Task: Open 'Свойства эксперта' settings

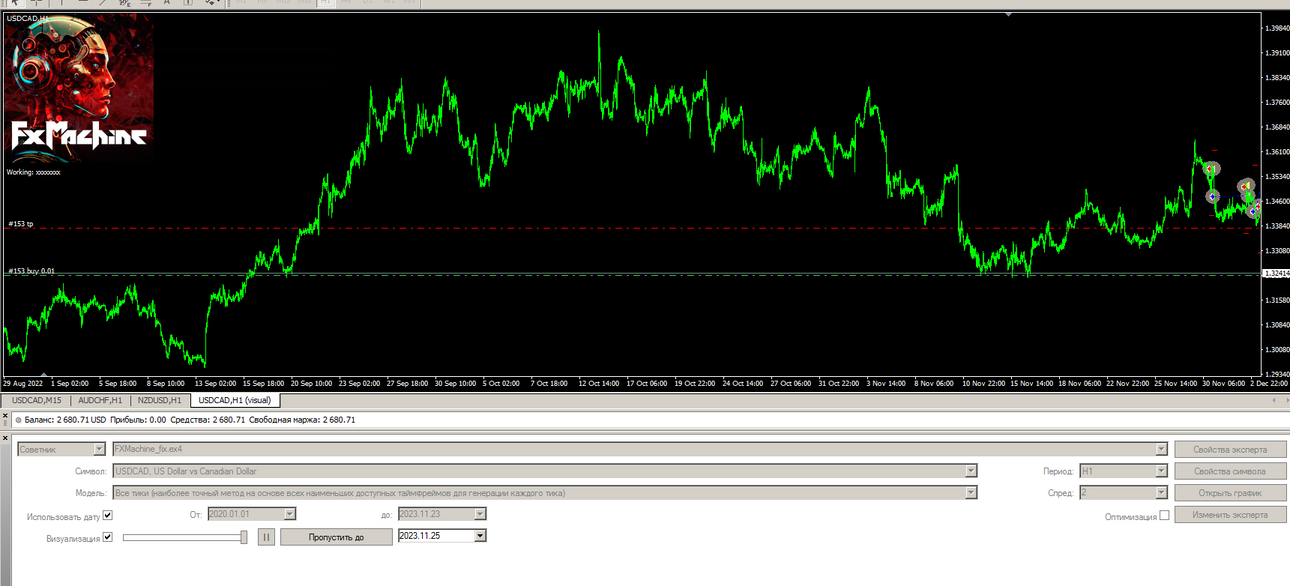Action: tap(1230, 449)
